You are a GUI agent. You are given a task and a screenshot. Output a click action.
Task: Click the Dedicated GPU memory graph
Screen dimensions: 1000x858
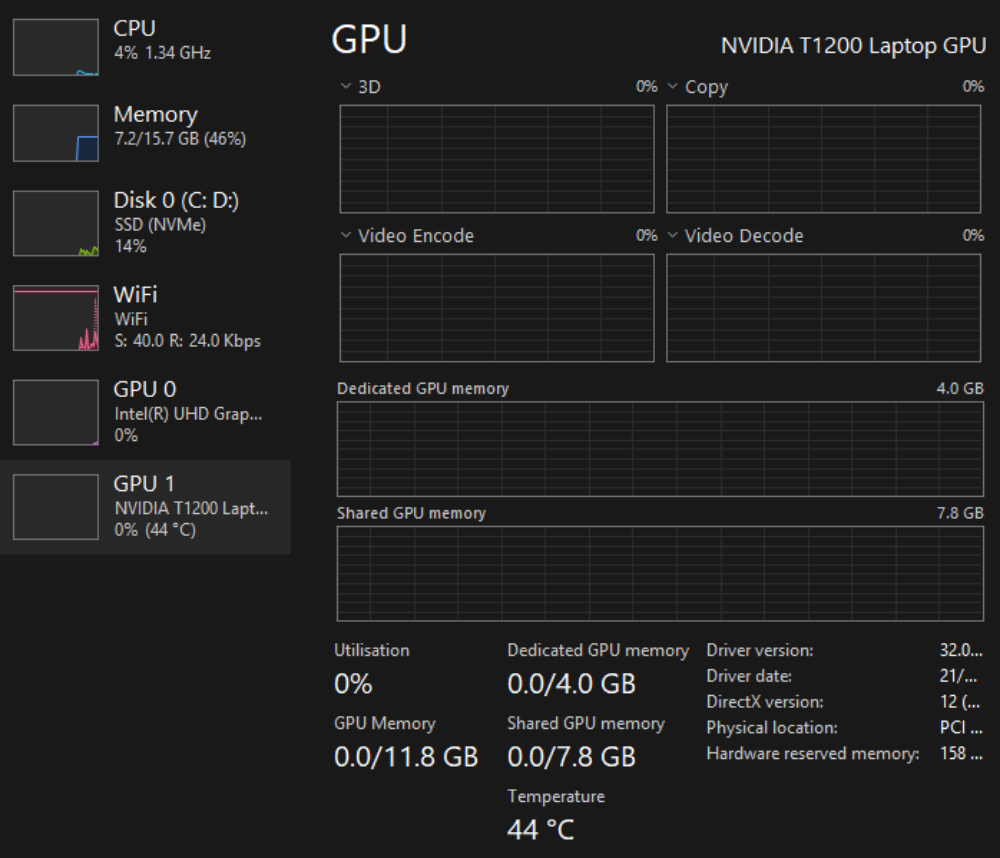click(x=660, y=449)
